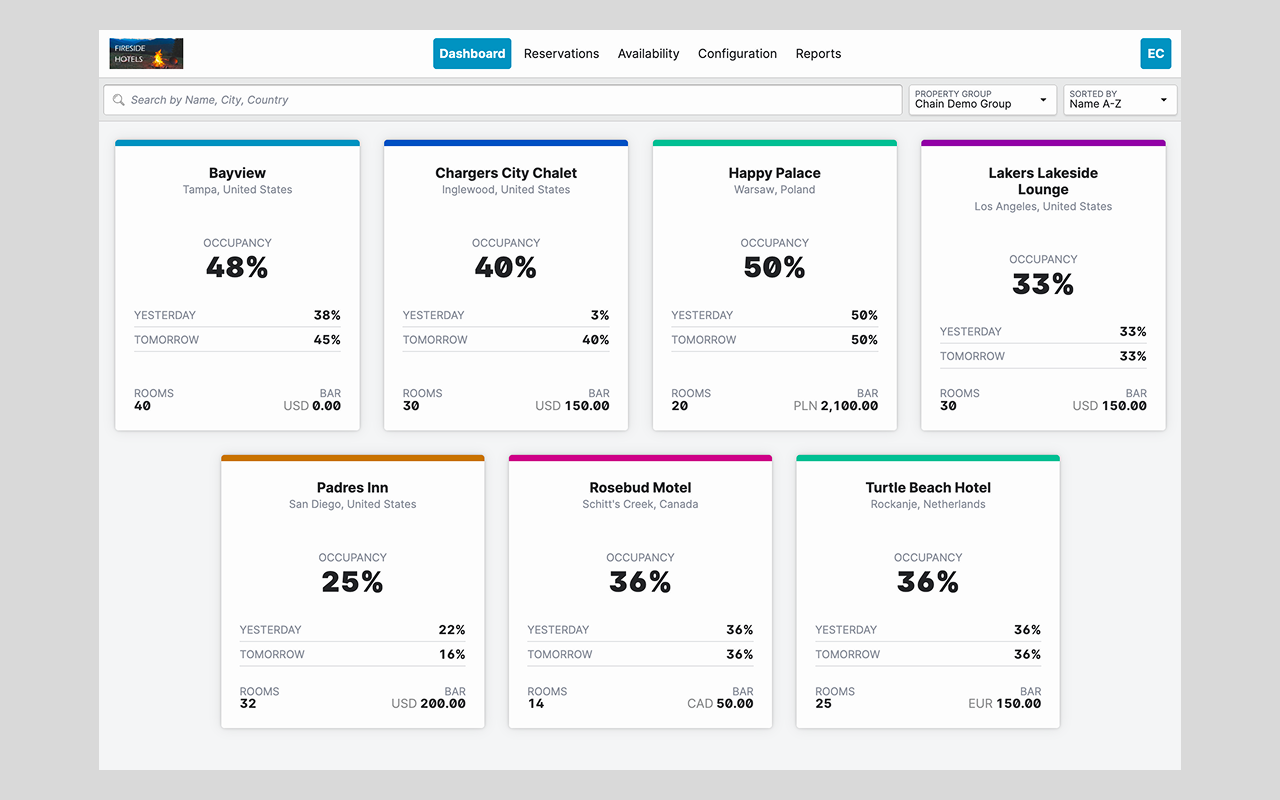Open the Chargers City Chalet card
1280x800 pixels.
coord(506,285)
